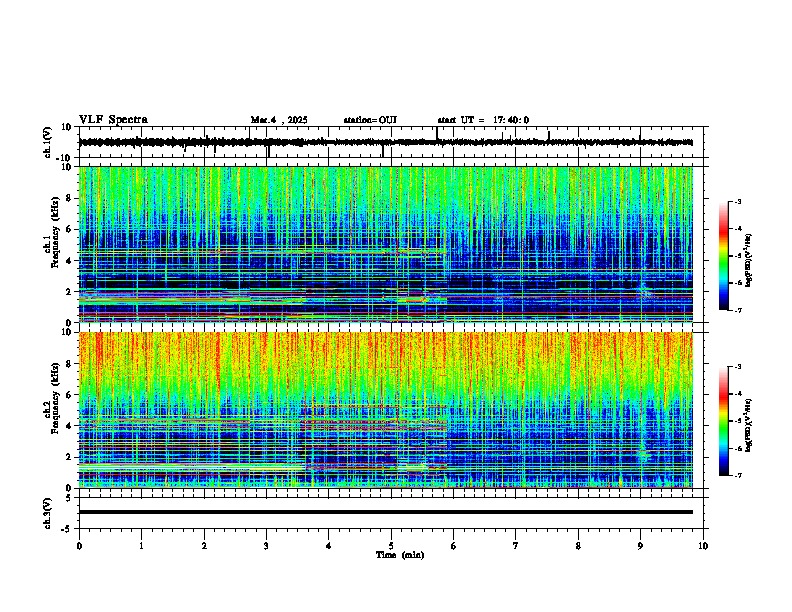The image size is (792, 612).
Task: Click the 4 kHz tick label on ch.1 axis
Action: click(x=70, y=261)
